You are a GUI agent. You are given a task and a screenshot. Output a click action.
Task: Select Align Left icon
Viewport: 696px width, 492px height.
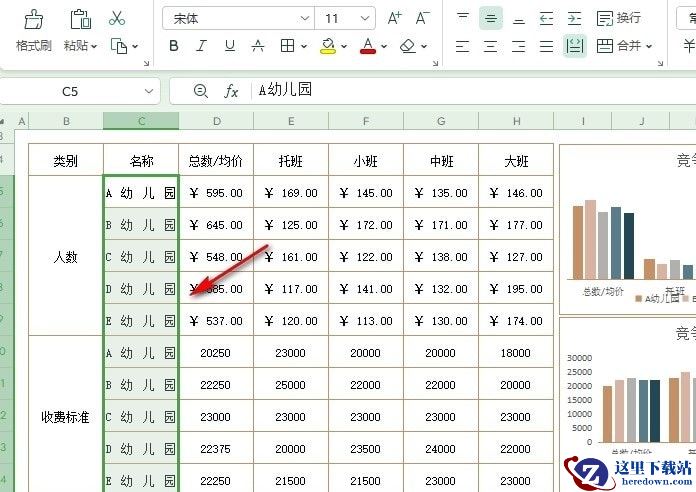point(463,46)
